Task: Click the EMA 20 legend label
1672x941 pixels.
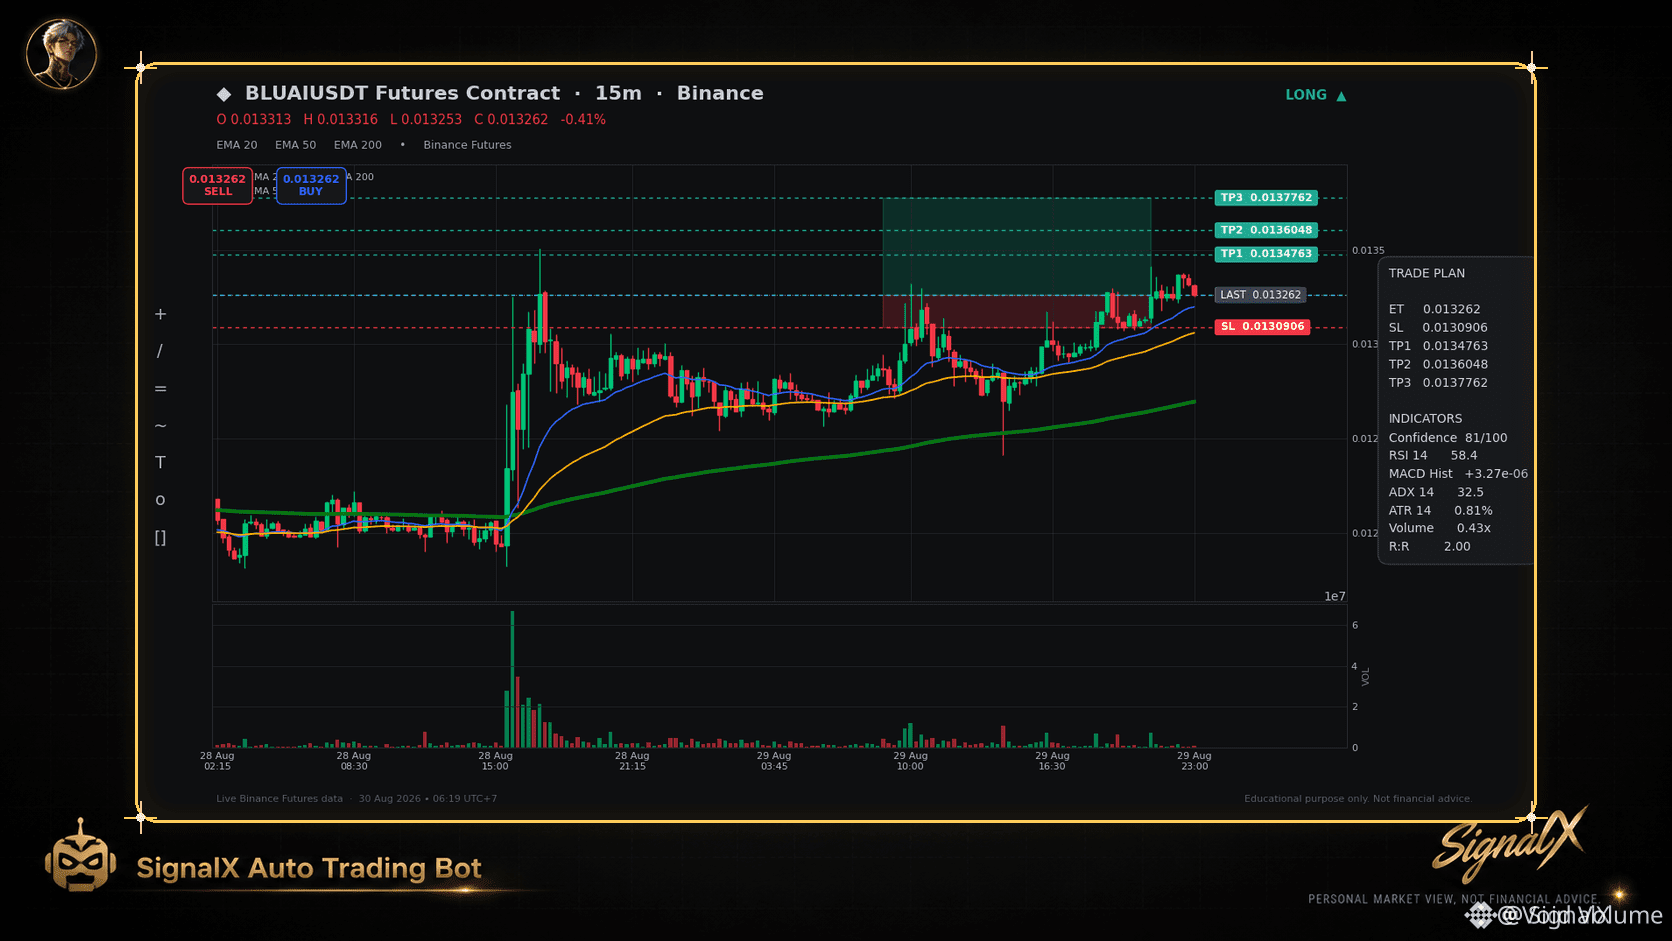Action: [237, 145]
